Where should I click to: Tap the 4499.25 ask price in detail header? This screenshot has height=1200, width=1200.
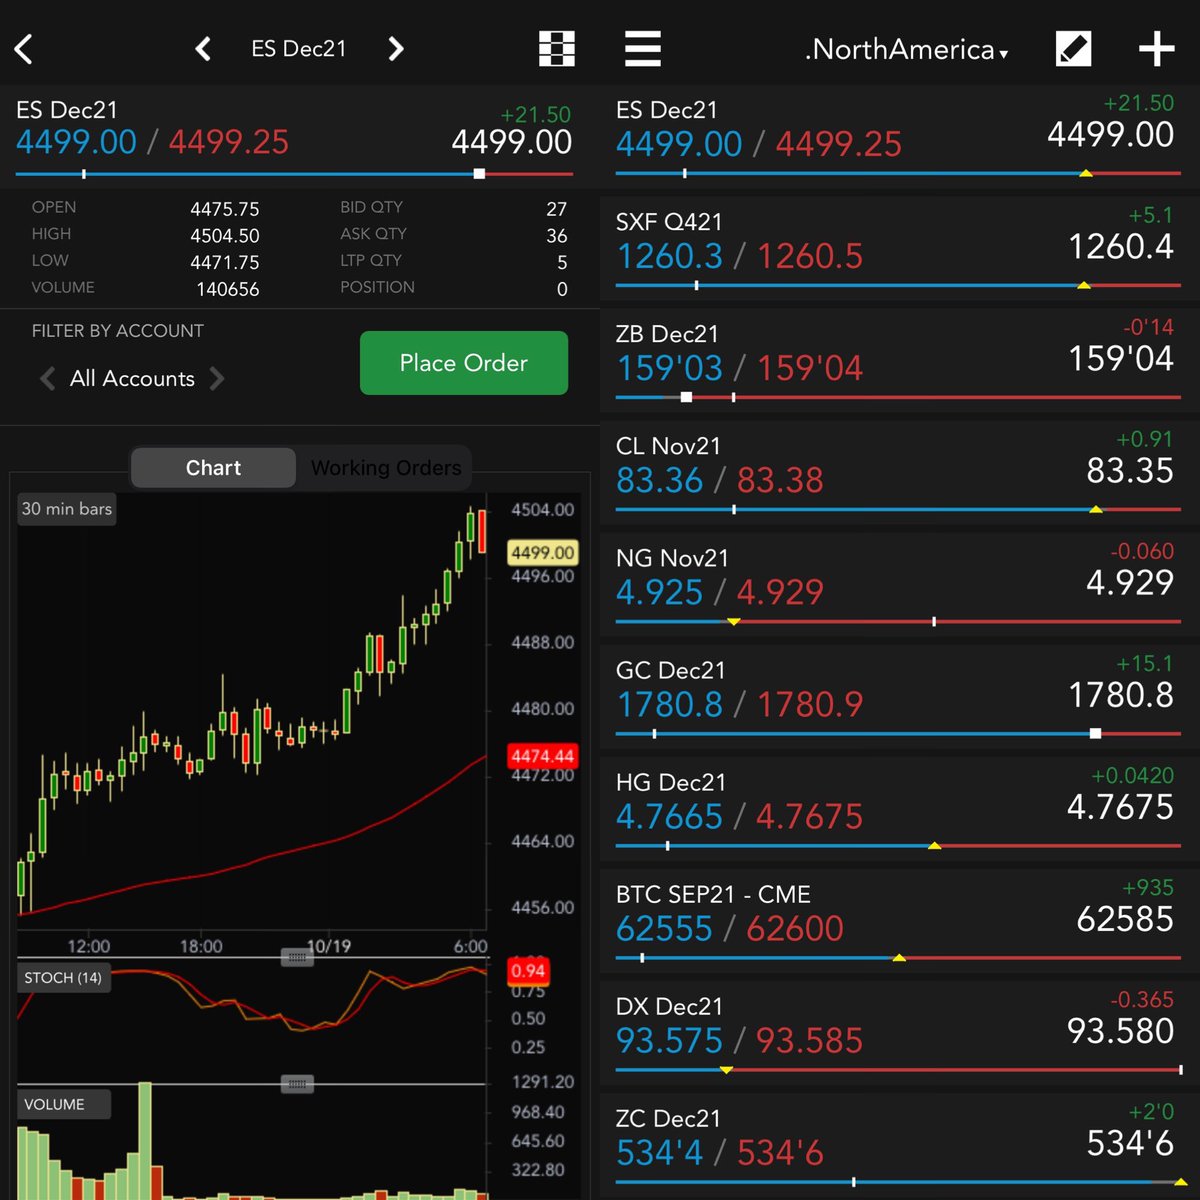[229, 142]
